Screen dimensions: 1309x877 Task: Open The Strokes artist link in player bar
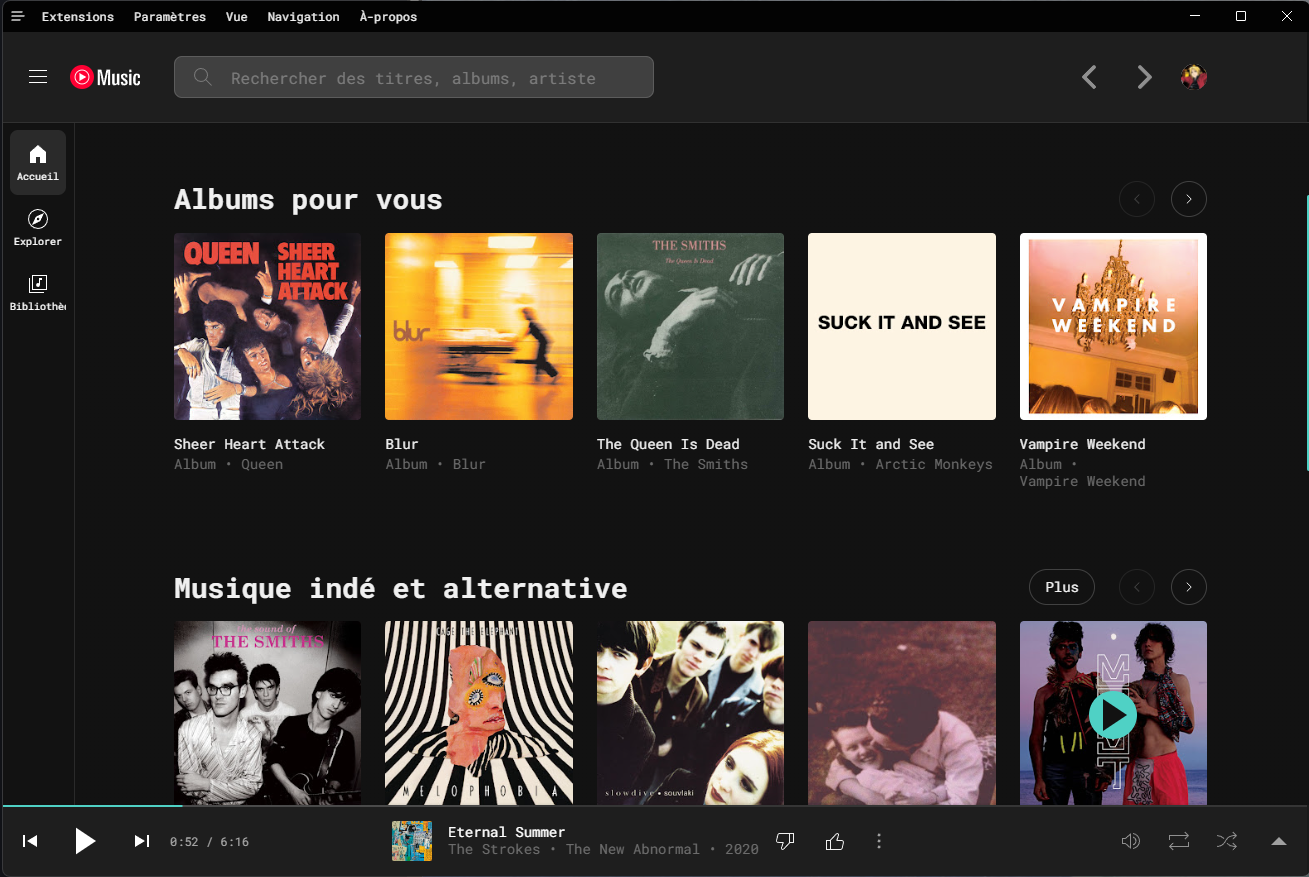click(x=494, y=850)
